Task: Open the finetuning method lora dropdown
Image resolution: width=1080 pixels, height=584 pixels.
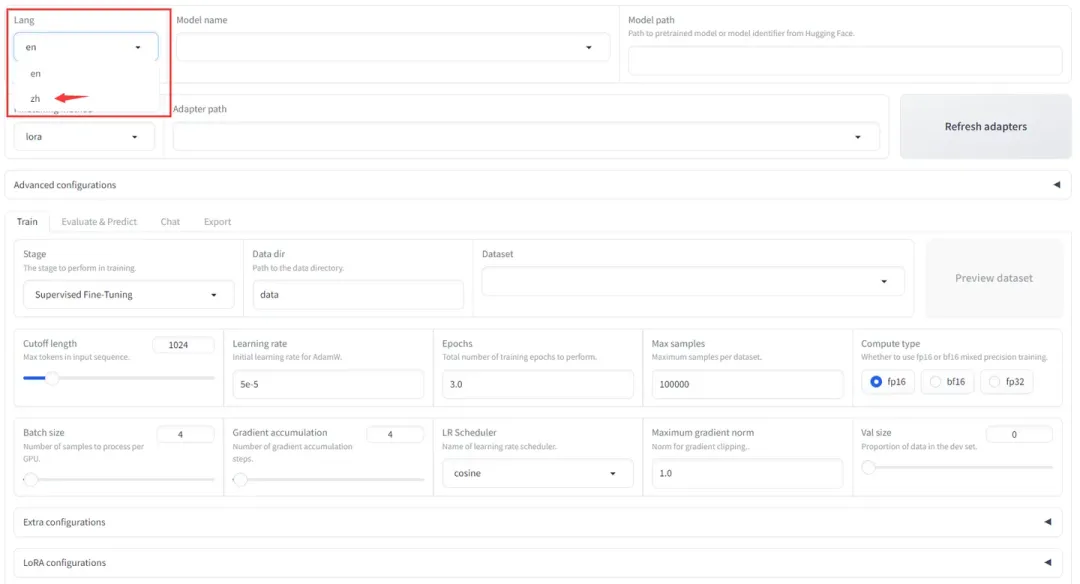Action: pos(83,136)
